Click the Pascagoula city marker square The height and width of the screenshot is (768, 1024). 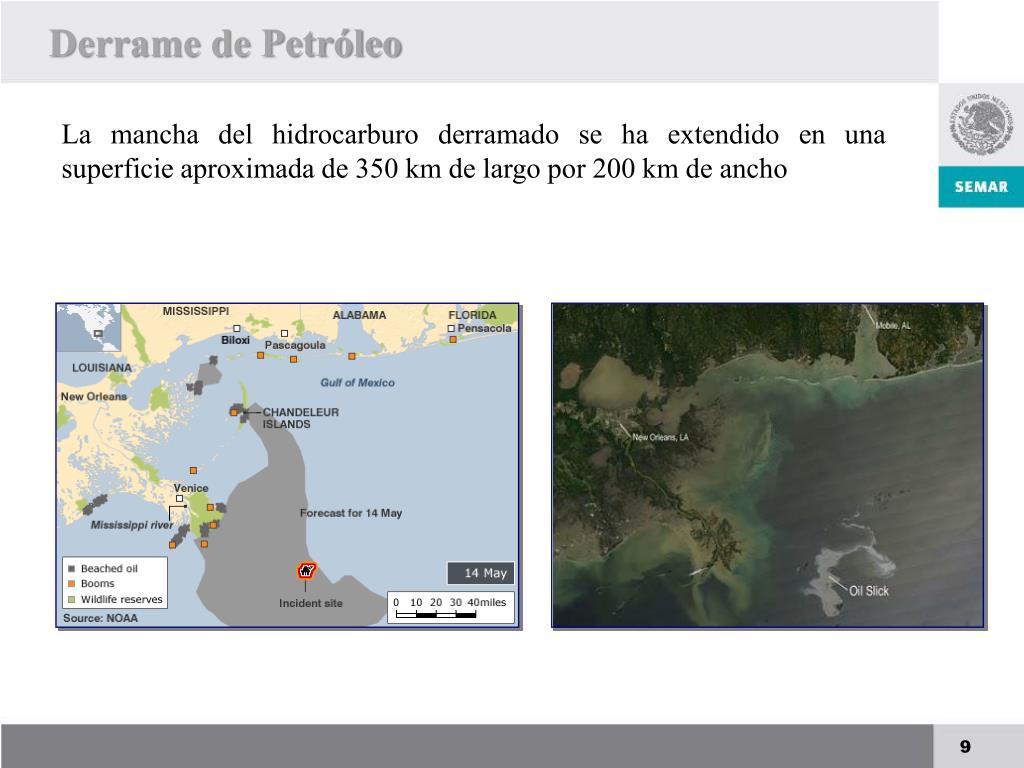pyautogui.click(x=284, y=334)
